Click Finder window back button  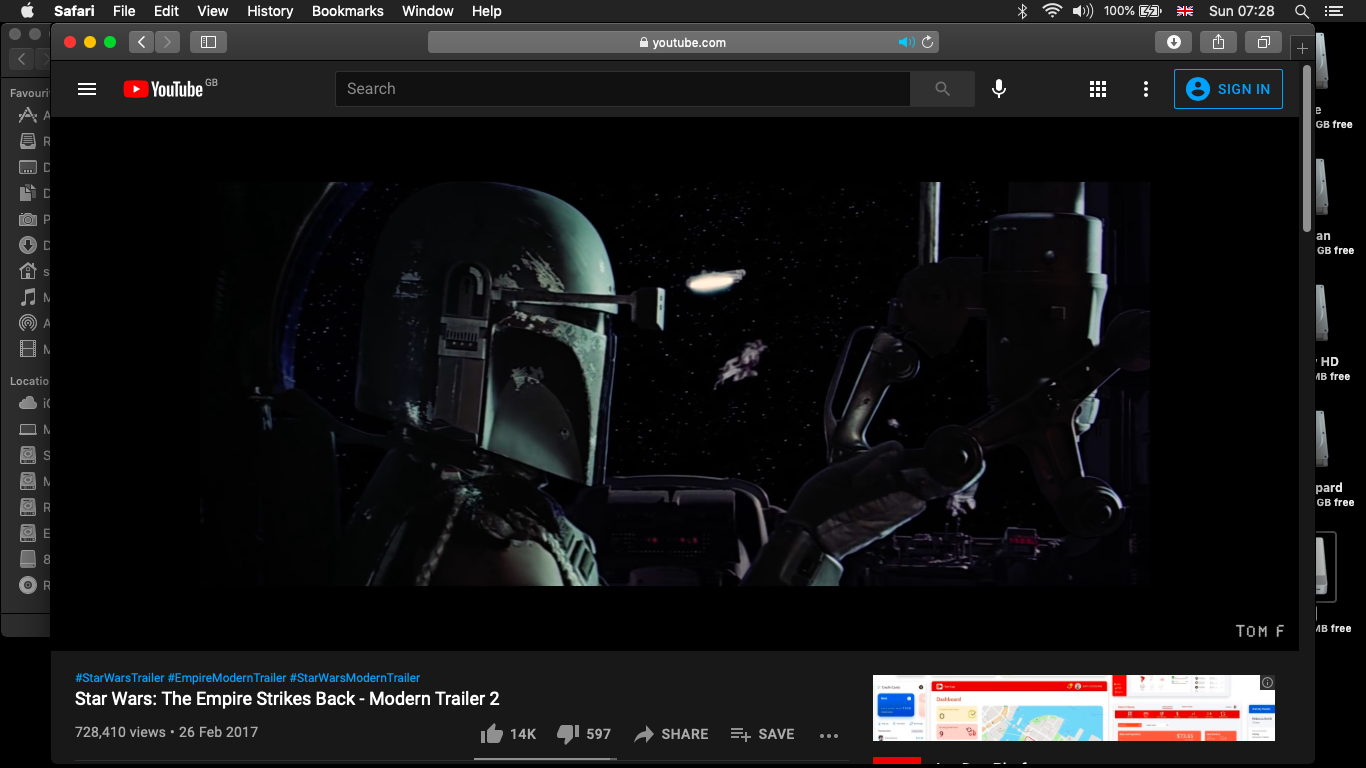click(x=22, y=59)
